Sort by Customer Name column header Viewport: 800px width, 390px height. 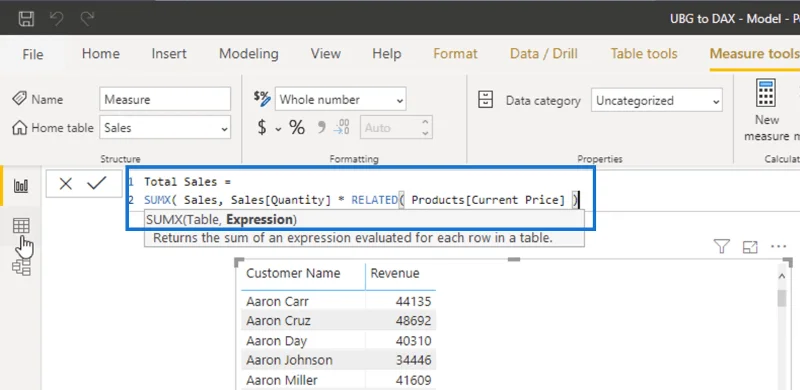293,273
